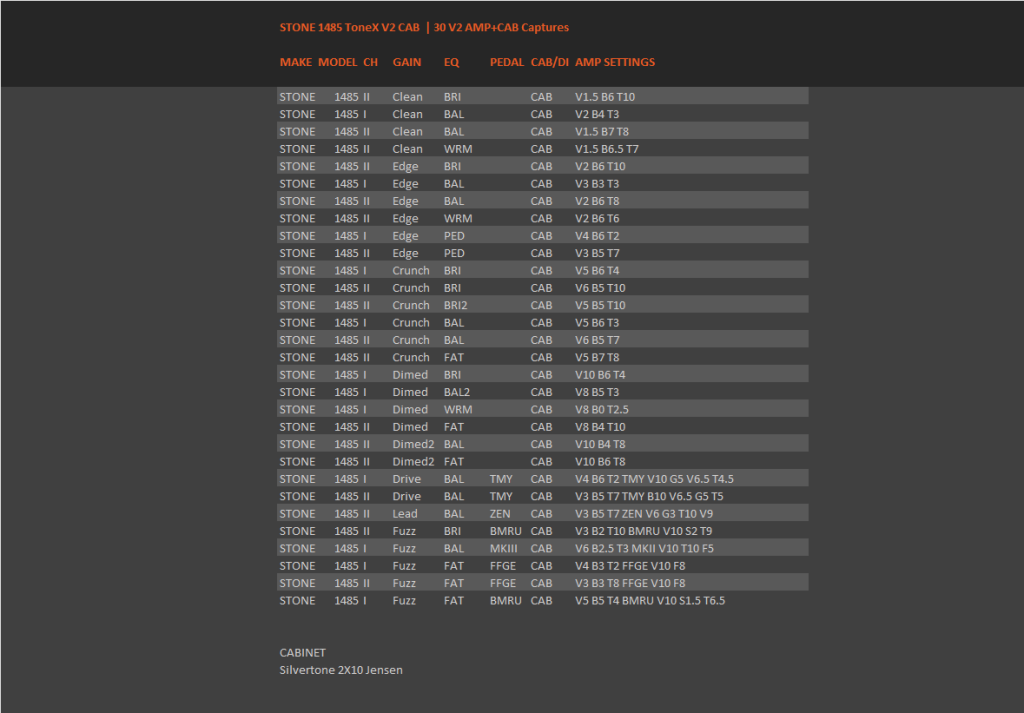This screenshot has height=713, width=1024.
Task: Select the 'V3 B3 T3' amp settings cell
Action: click(597, 183)
